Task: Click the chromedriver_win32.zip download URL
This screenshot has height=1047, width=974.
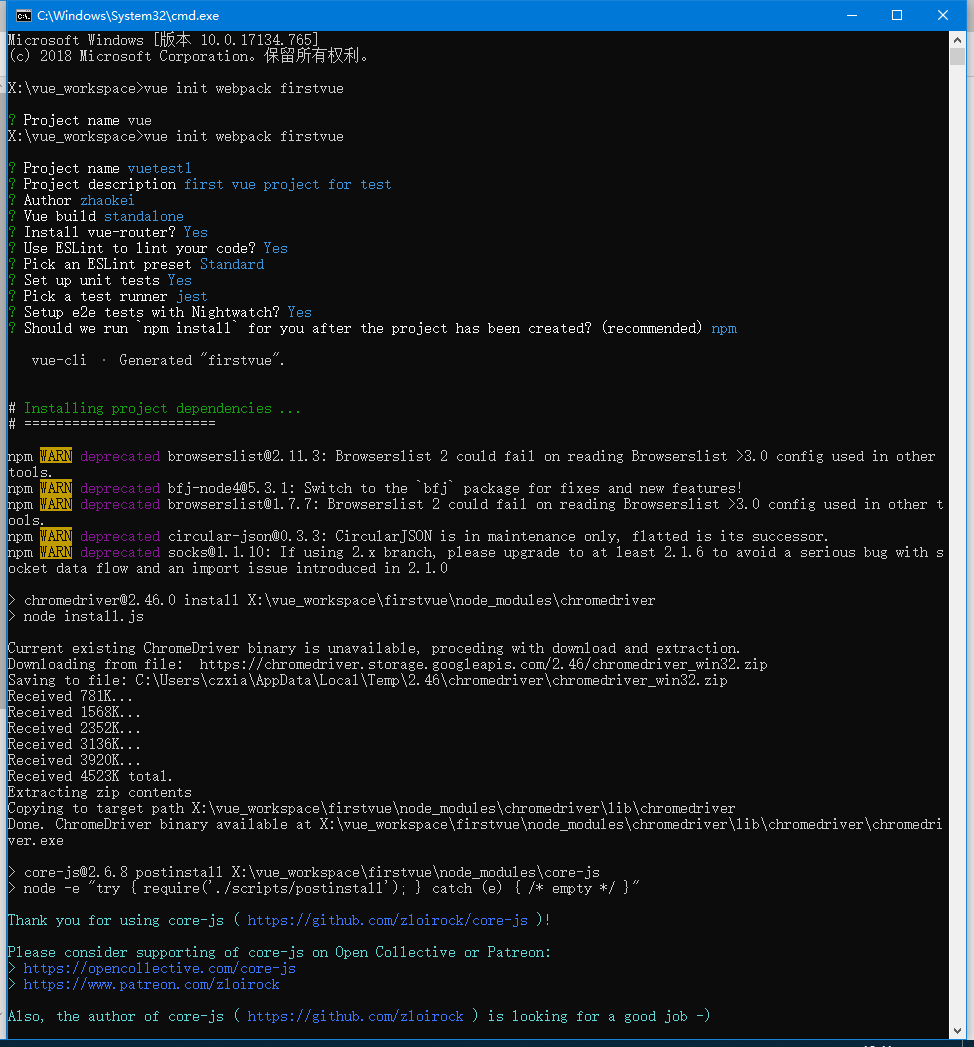Action: pos(483,664)
